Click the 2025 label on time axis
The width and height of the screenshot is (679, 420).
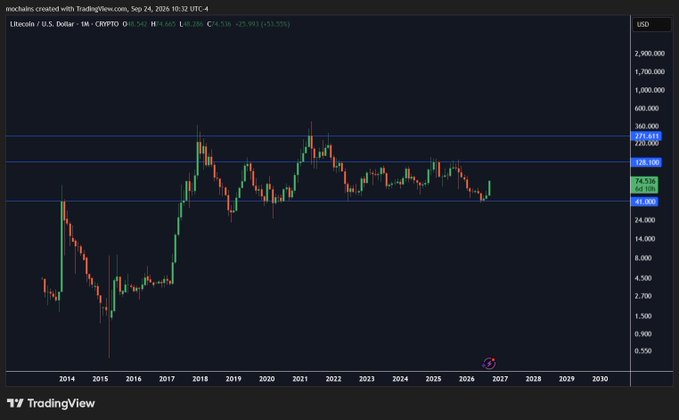coord(433,379)
